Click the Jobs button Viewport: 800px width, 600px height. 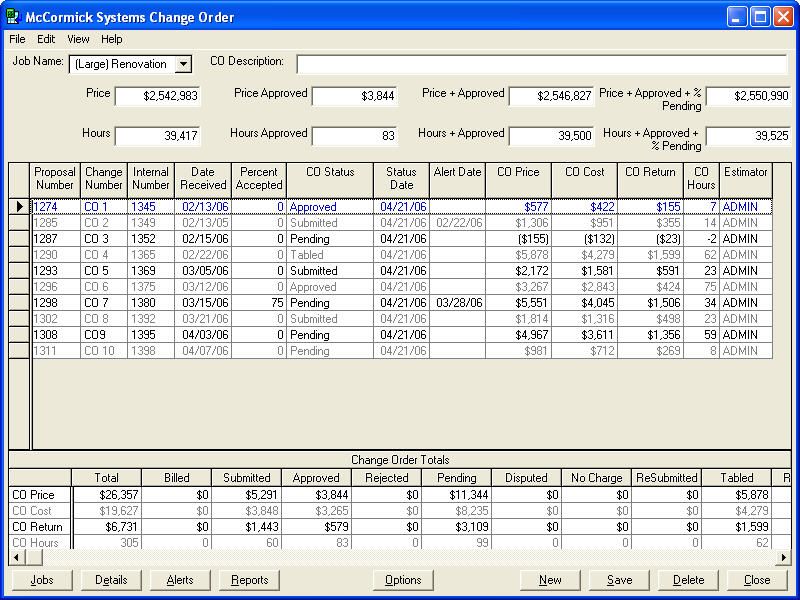(42, 580)
